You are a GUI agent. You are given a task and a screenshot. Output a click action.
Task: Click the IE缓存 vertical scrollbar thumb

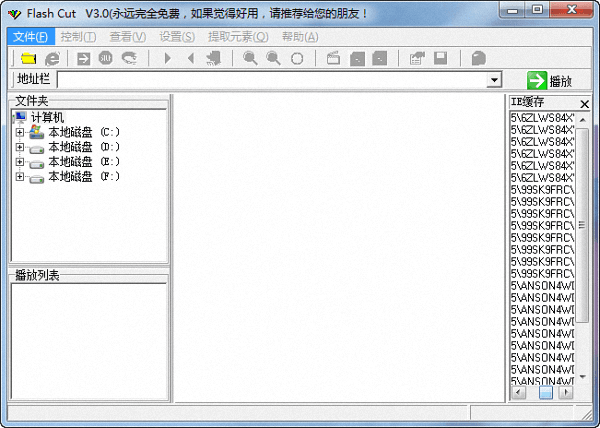pos(582,225)
